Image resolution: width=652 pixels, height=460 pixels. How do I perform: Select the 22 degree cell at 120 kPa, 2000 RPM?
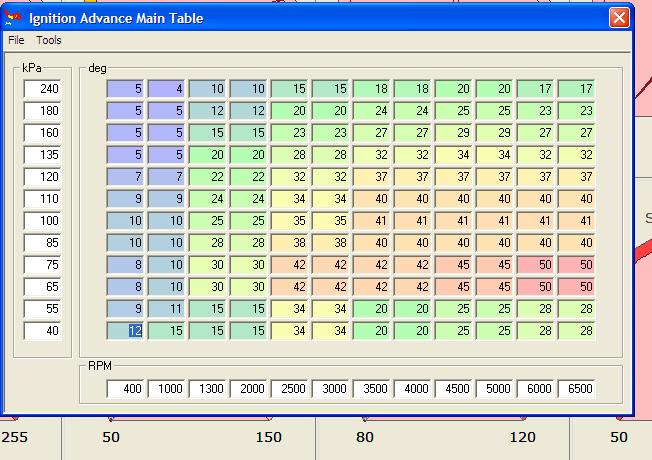(249, 177)
